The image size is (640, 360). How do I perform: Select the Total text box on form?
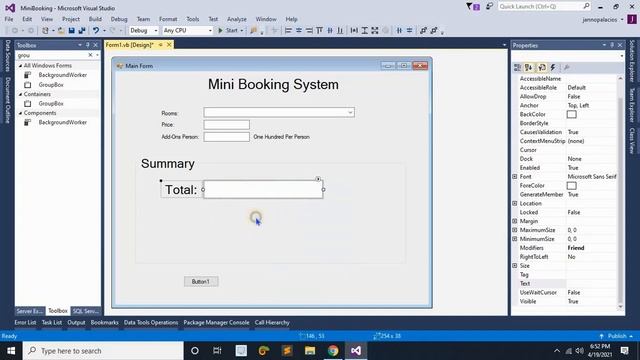(263, 189)
